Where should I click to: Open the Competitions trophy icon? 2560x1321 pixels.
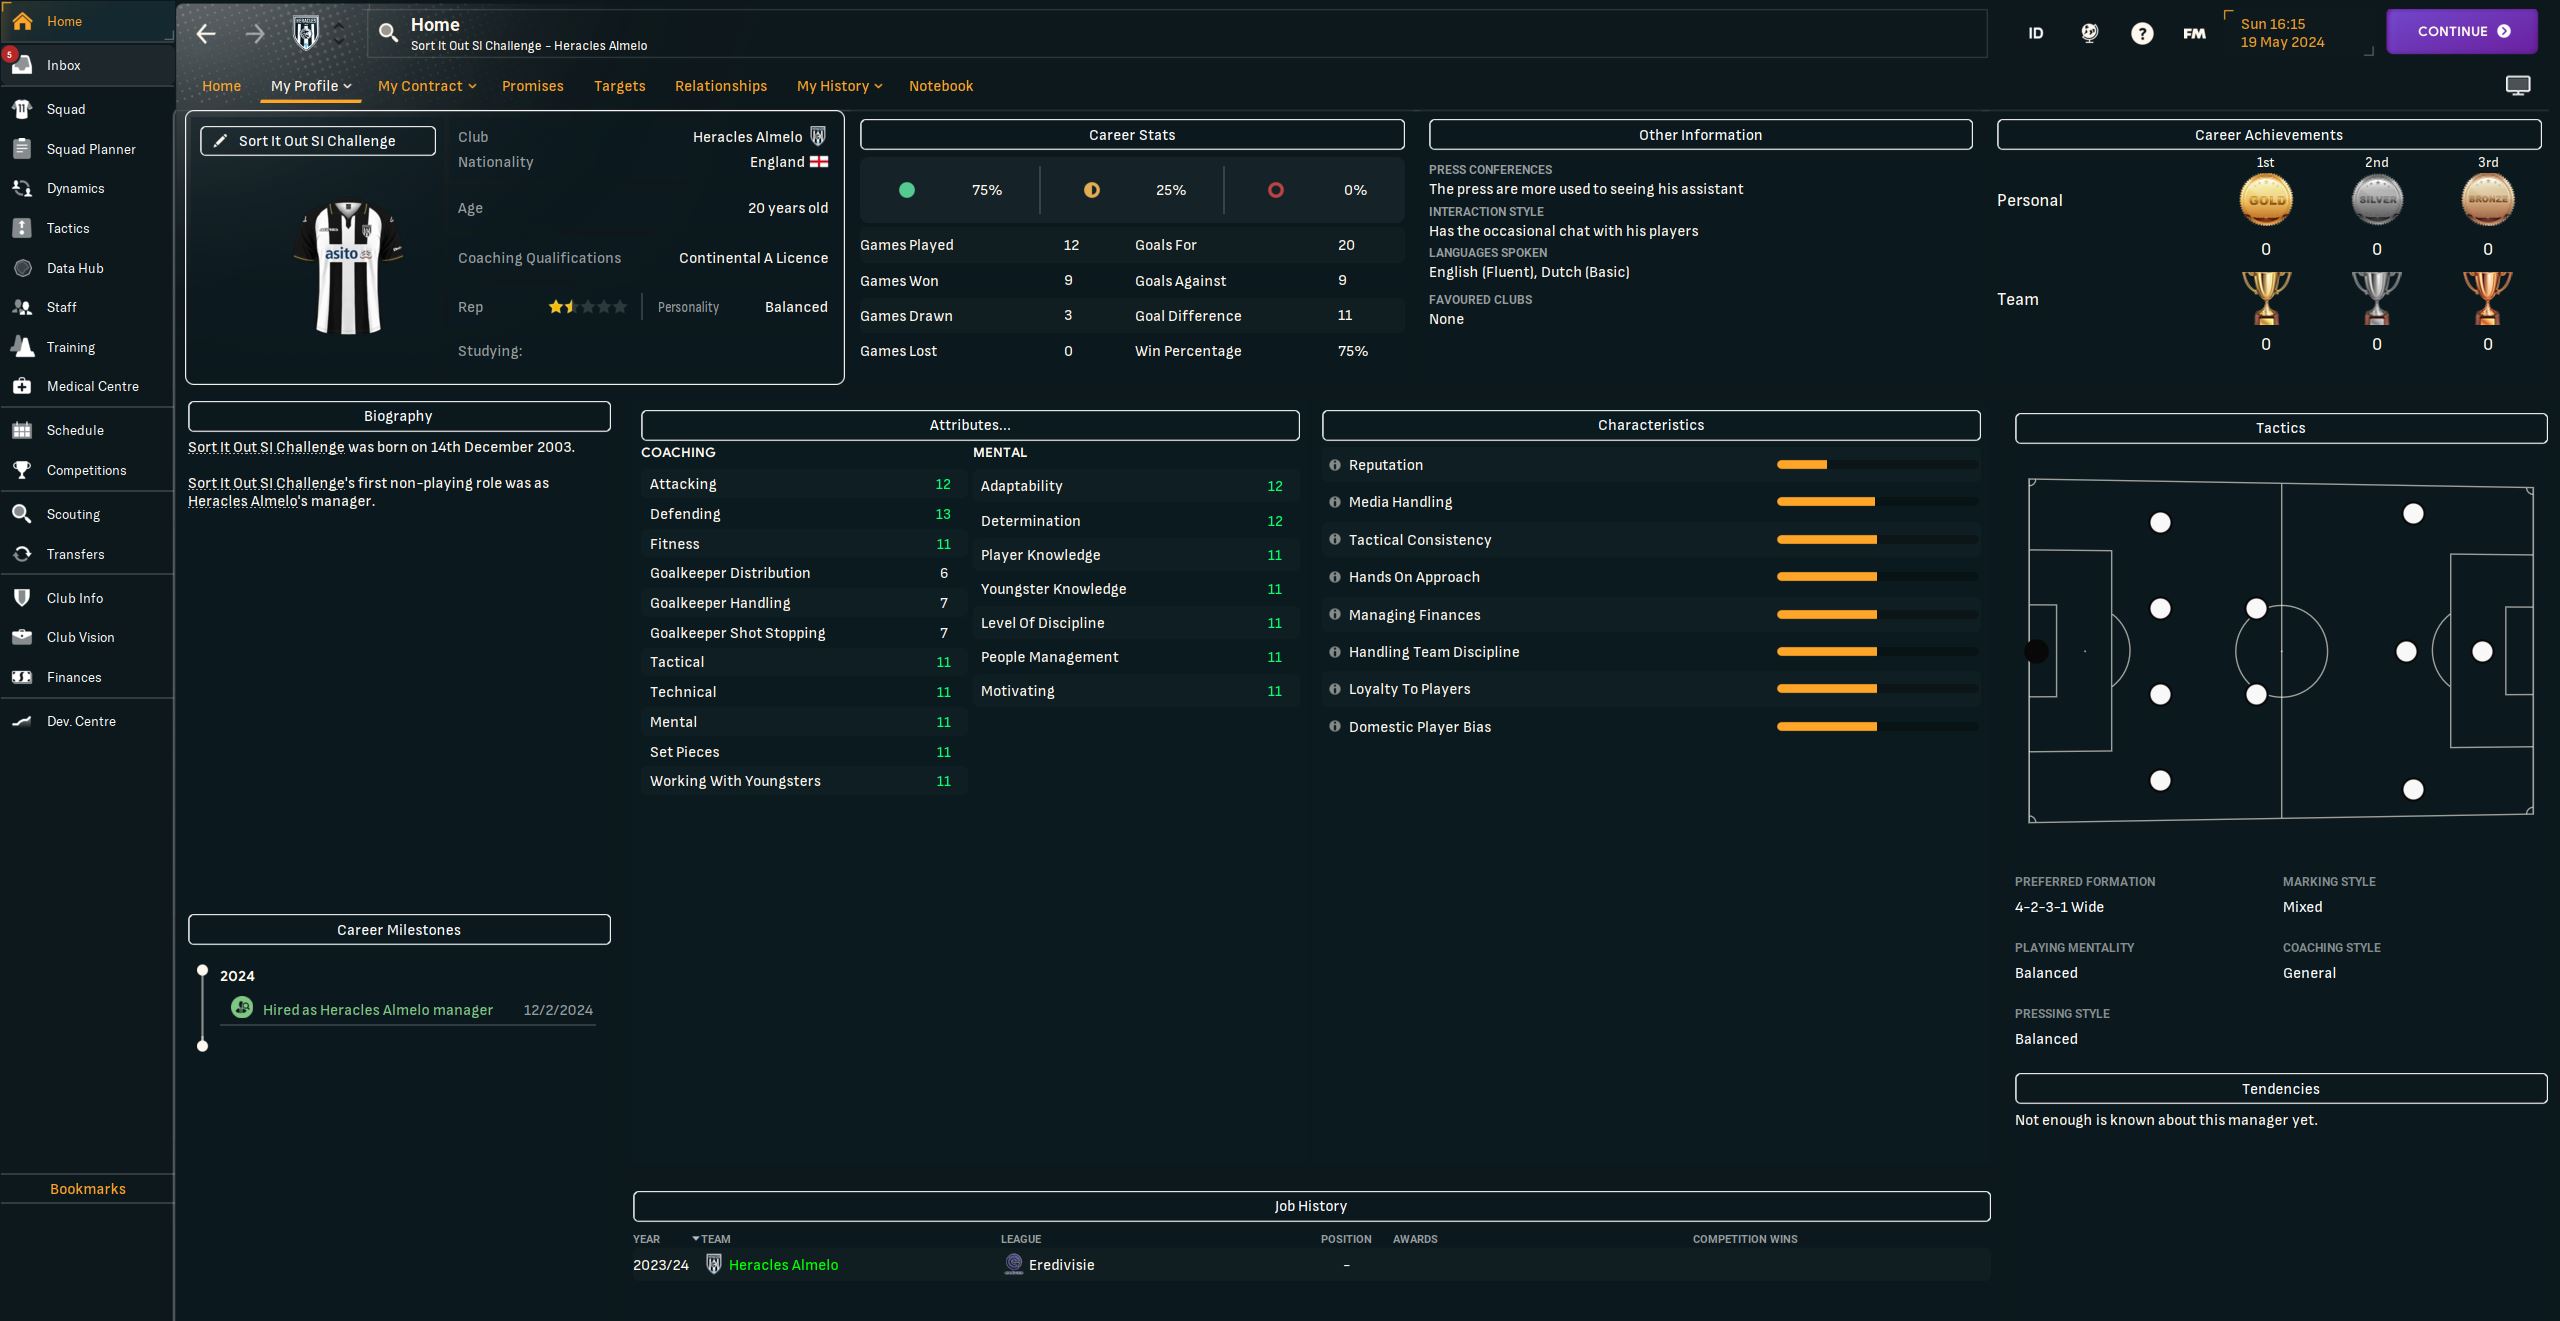point(22,470)
